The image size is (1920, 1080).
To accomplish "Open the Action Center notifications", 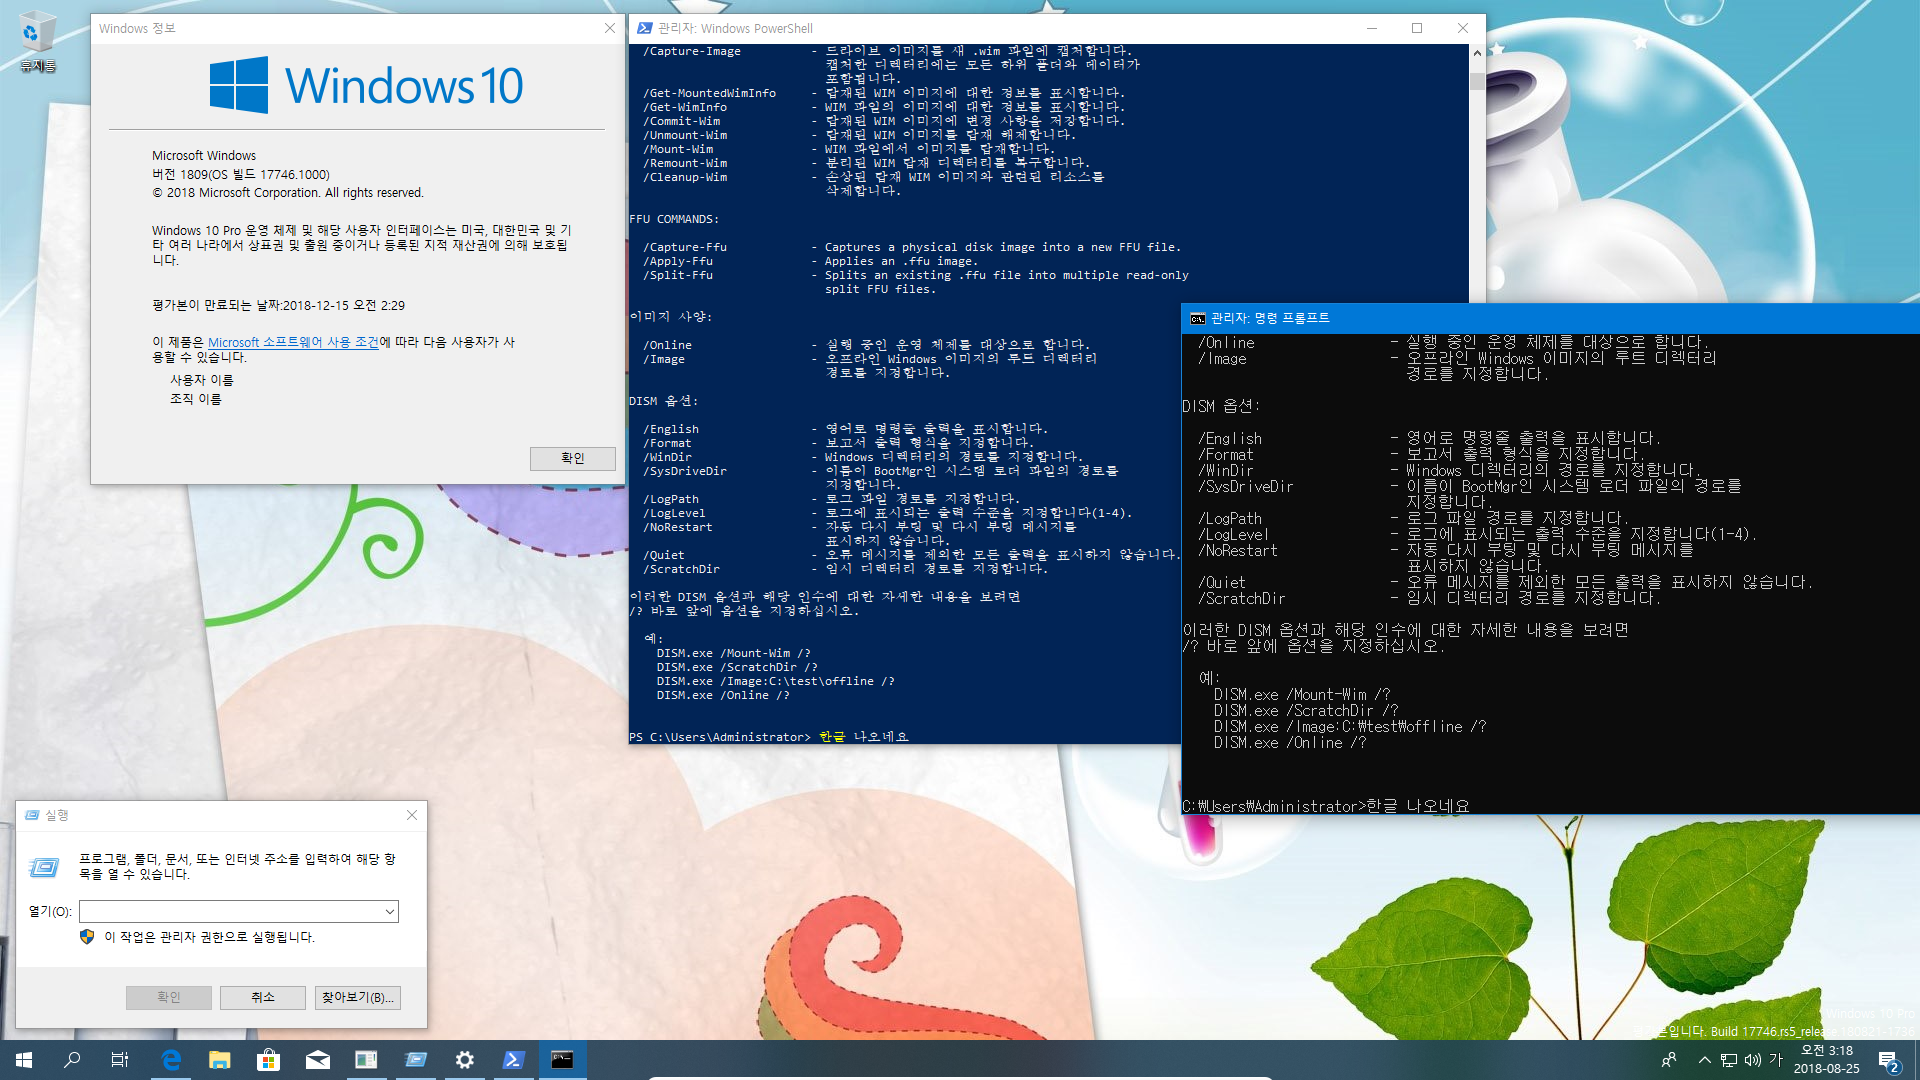I will (1888, 1060).
